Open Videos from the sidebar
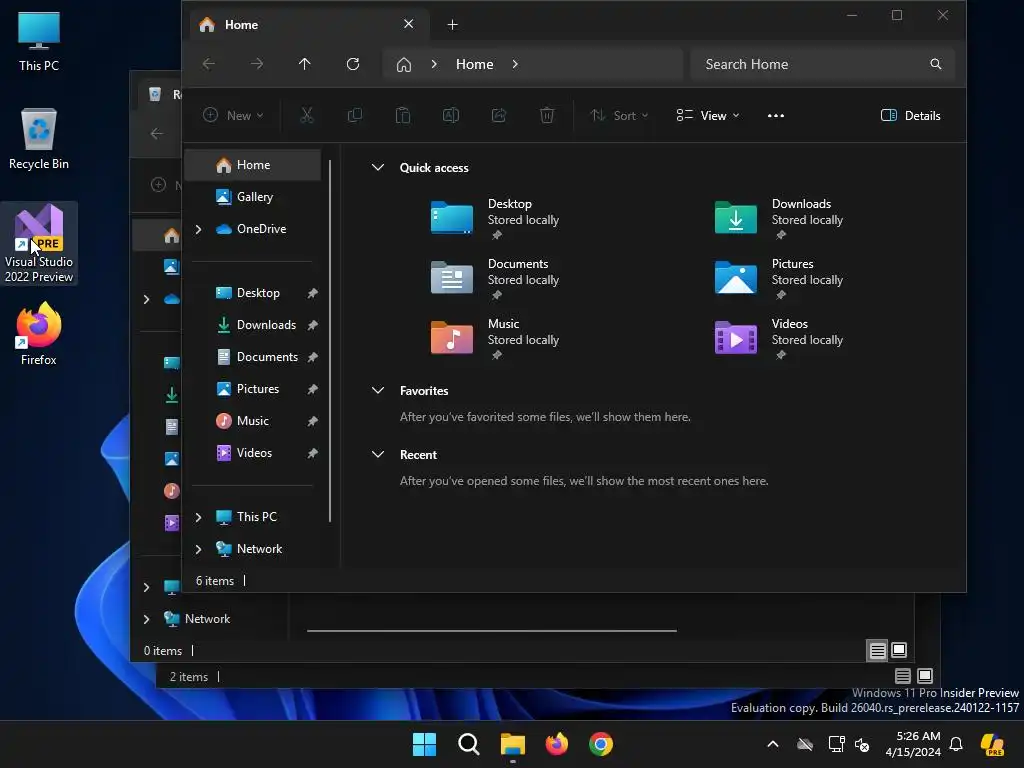The image size is (1024, 768). point(253,453)
